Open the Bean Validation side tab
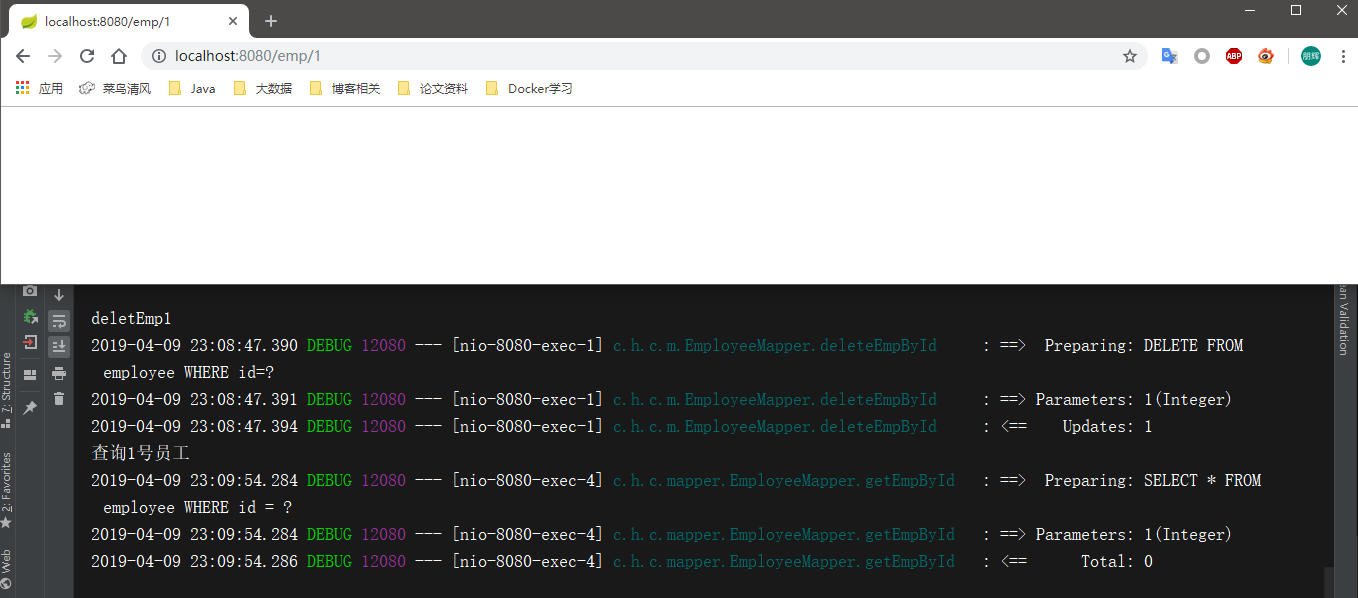 tap(1343, 320)
